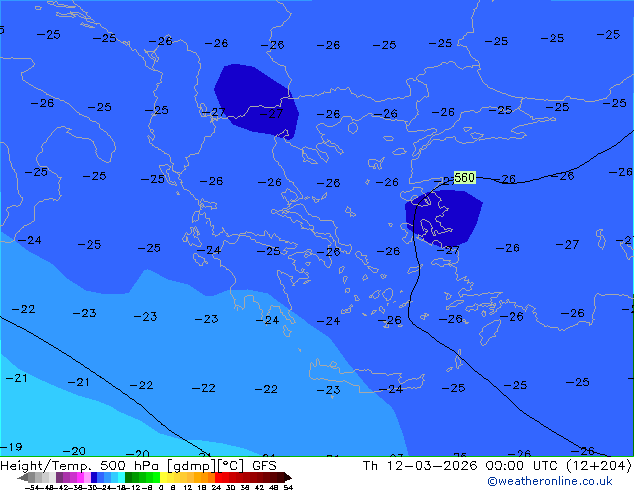Click the cyan swatch near -18 in the legend
634x490 pixels.
pyautogui.click(x=121, y=477)
